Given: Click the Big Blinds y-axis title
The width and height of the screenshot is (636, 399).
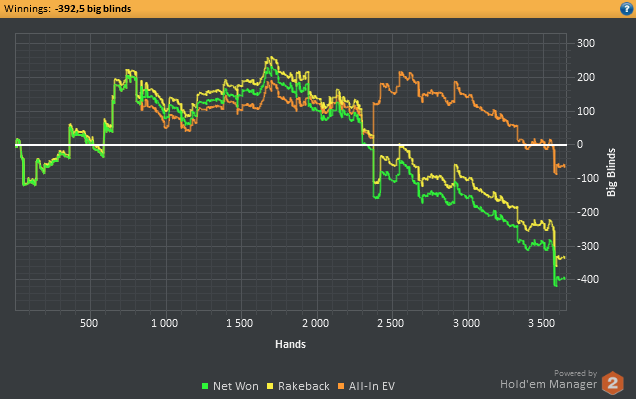Looking at the screenshot, I should click(x=611, y=172).
